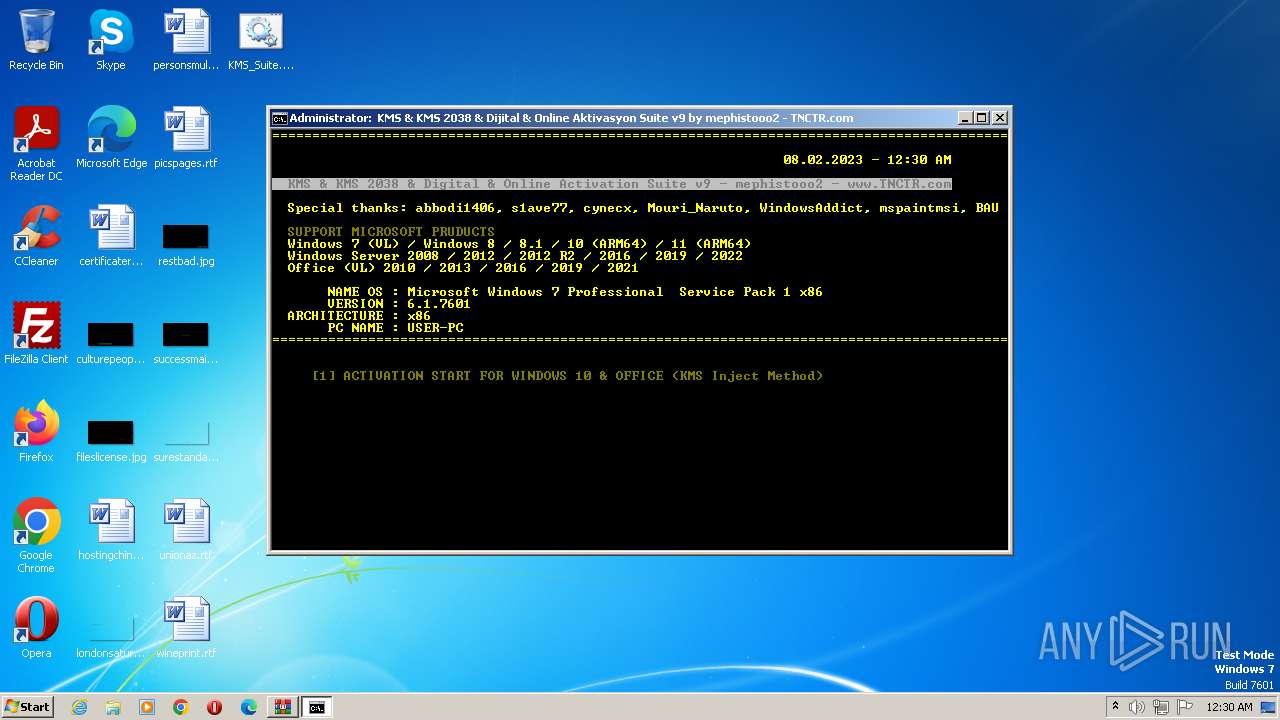The width and height of the screenshot is (1280, 720).
Task: Minimize the KMS Suite console window
Action: click(964, 118)
